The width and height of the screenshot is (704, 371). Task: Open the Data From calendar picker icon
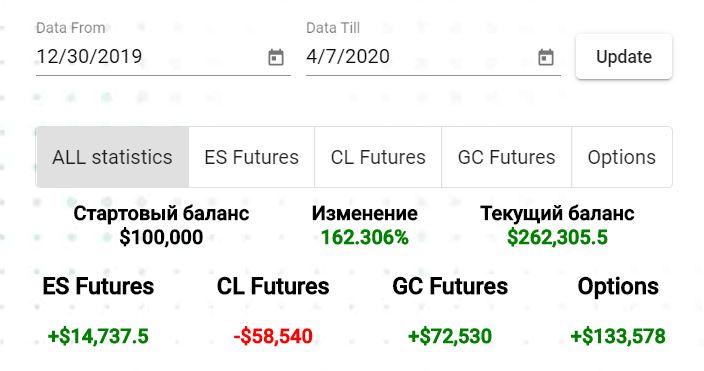(x=276, y=57)
